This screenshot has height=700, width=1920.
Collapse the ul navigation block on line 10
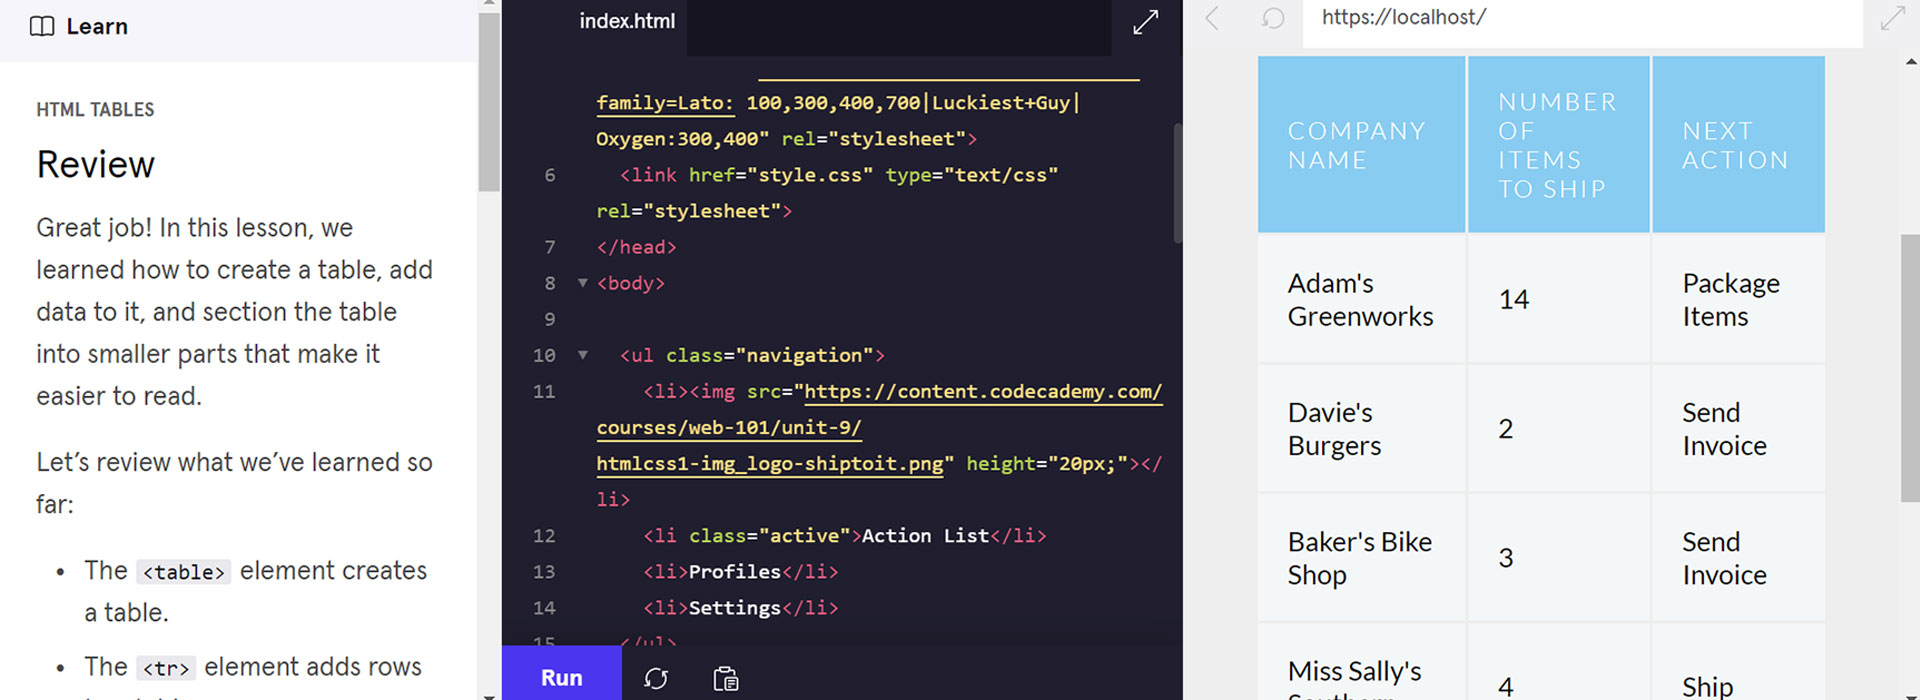(x=583, y=355)
